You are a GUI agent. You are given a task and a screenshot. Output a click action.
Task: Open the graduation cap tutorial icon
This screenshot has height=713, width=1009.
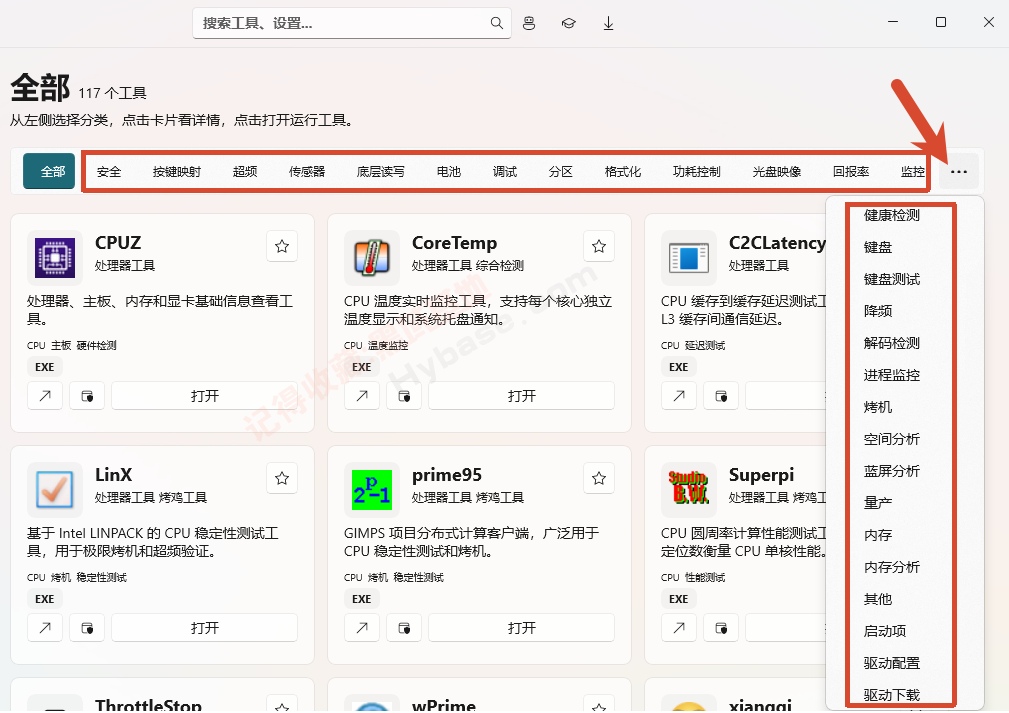[568, 23]
